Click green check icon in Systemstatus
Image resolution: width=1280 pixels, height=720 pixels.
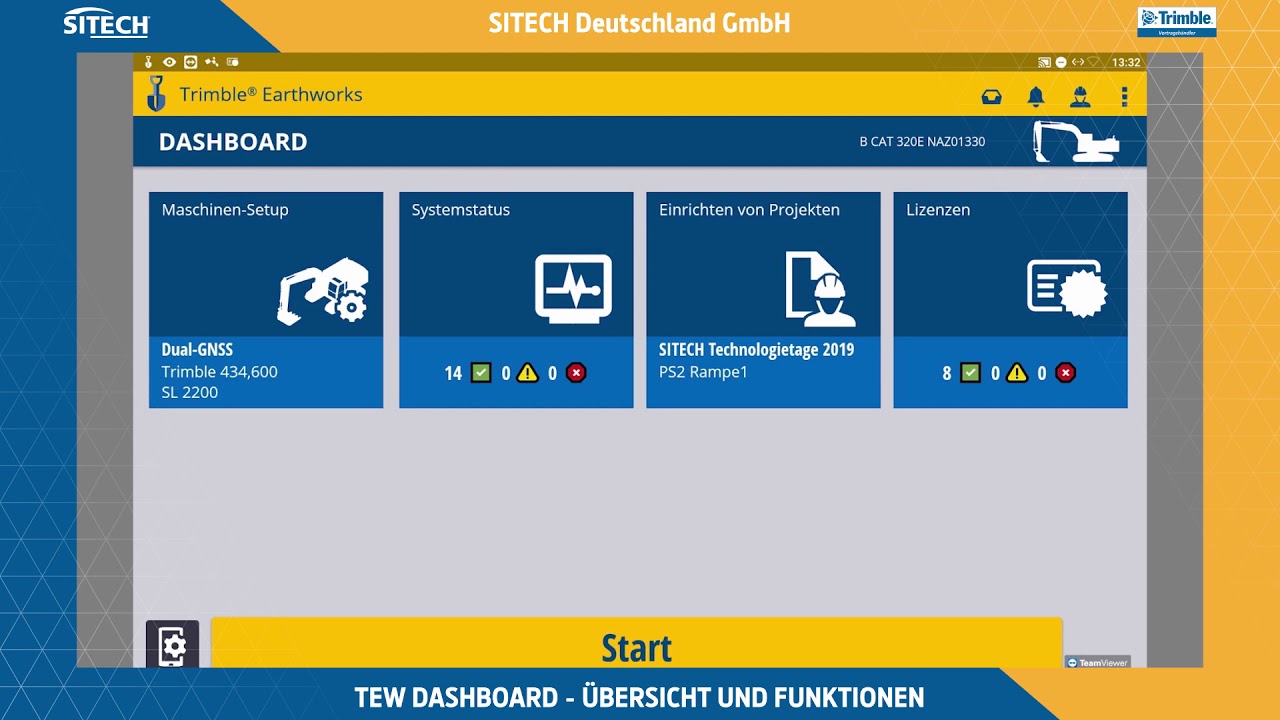(481, 373)
